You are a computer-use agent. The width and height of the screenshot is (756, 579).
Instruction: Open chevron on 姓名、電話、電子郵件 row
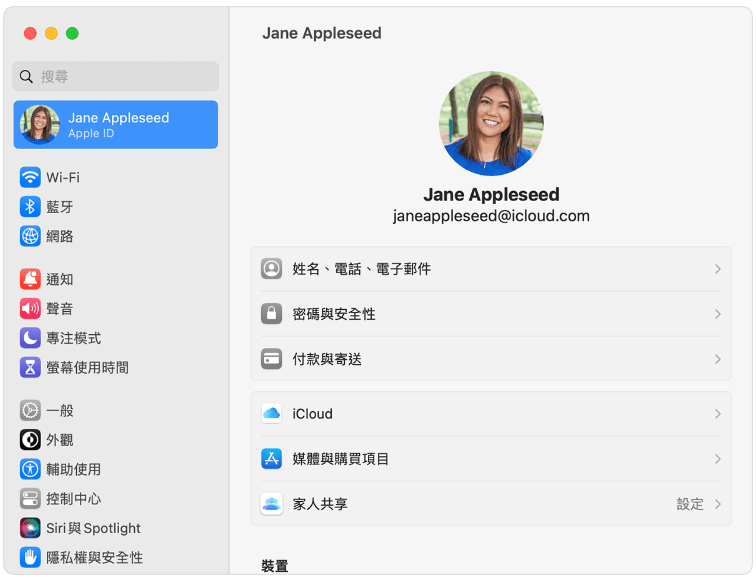pos(717,269)
